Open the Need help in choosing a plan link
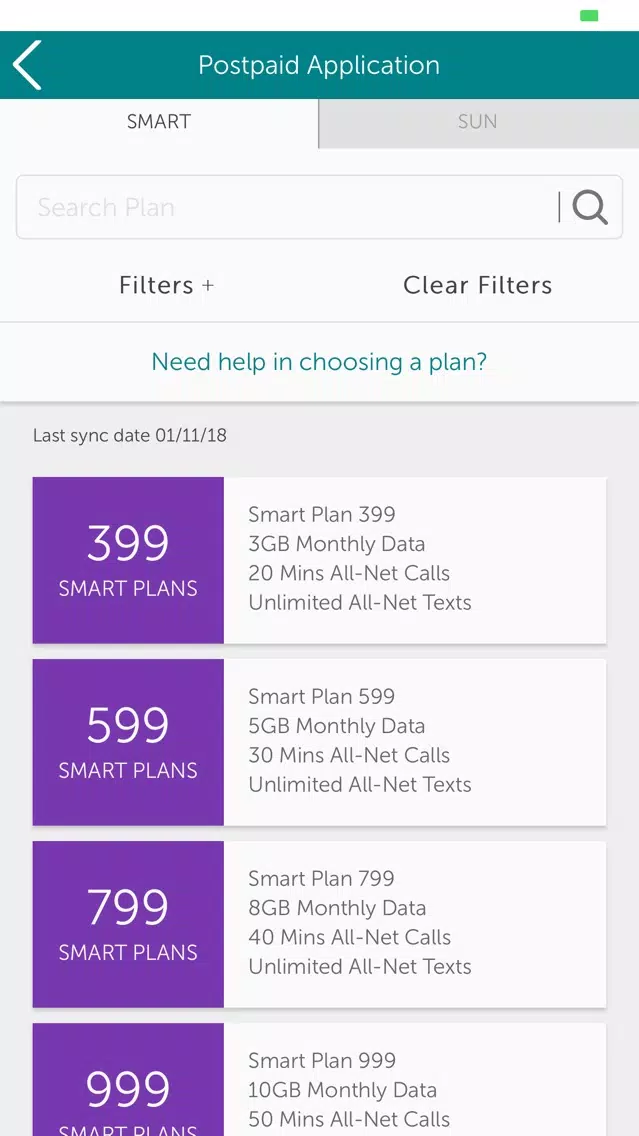The height and width of the screenshot is (1136, 639). [319, 361]
